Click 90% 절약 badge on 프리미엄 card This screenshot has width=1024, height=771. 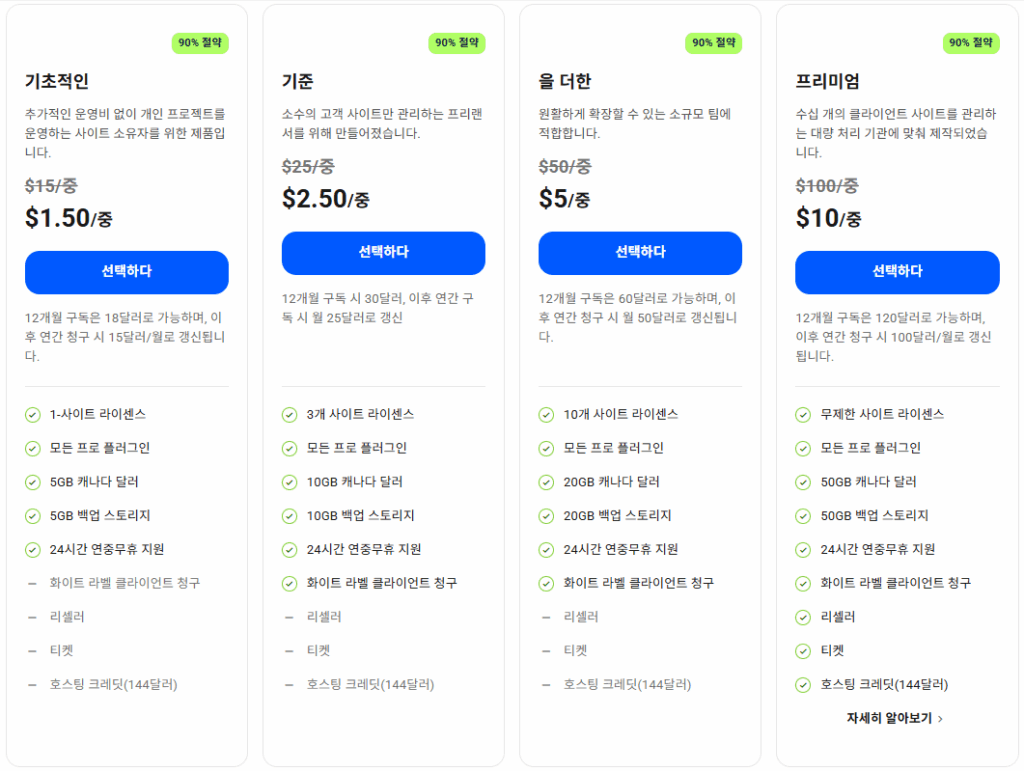[971, 43]
